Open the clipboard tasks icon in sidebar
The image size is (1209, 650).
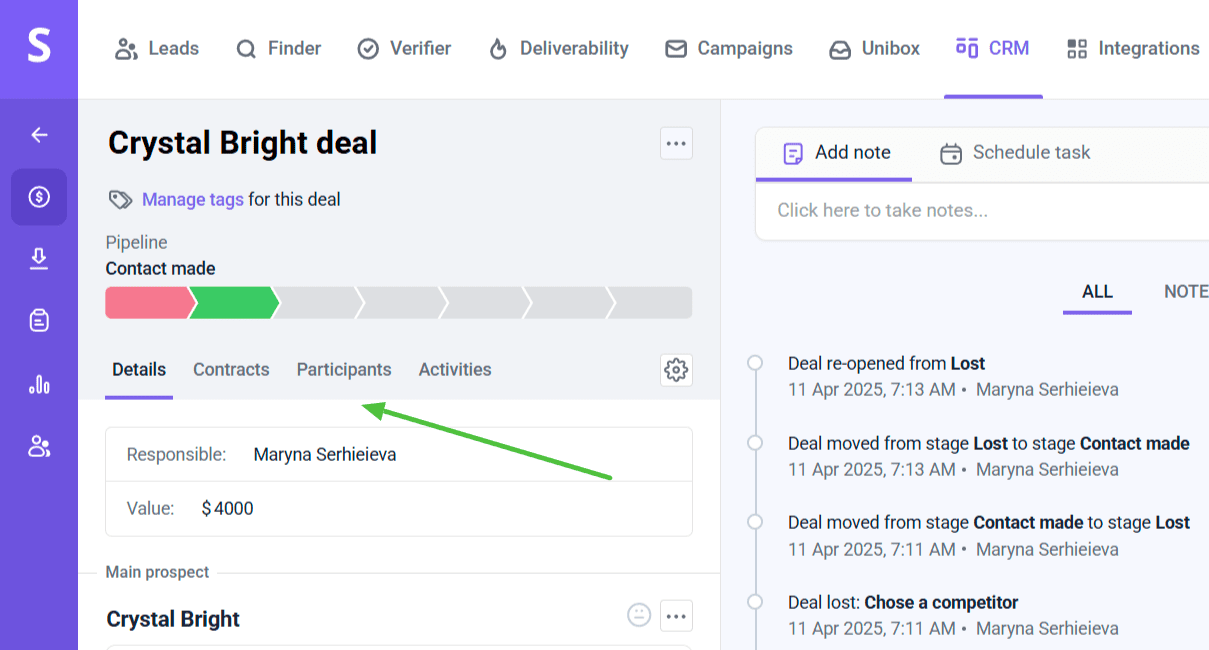(x=39, y=321)
